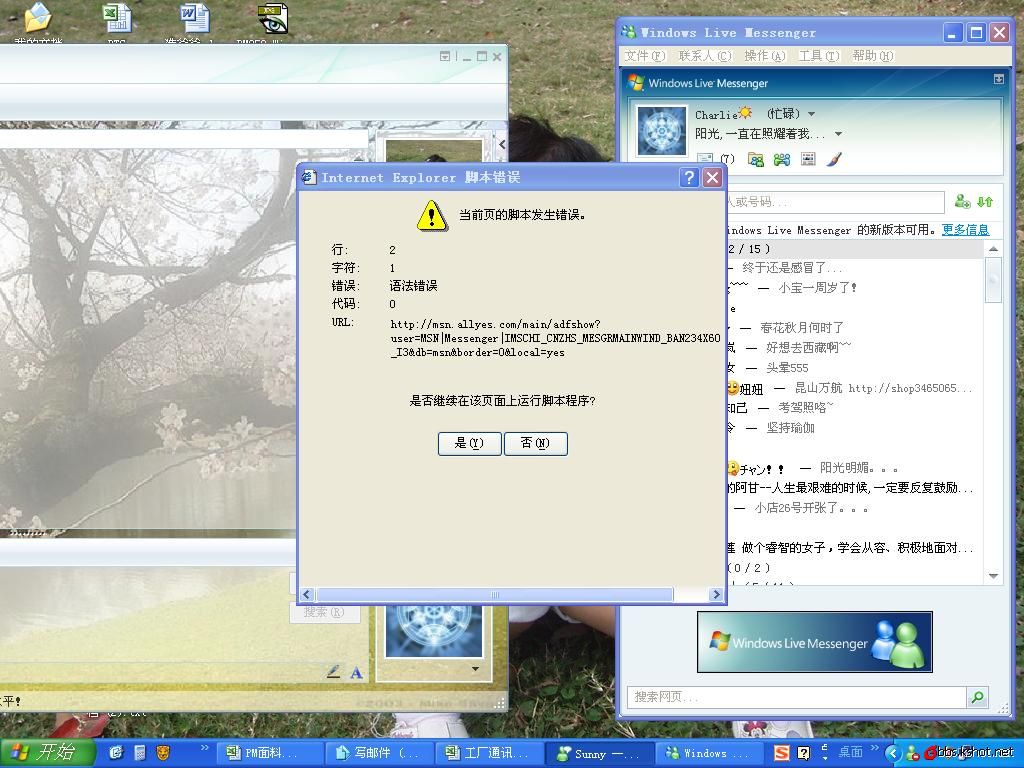Screen dimensions: 1024x768
Task: Select contact 妞妞 with 昆山万航 status
Action: pyautogui.click(x=854, y=389)
